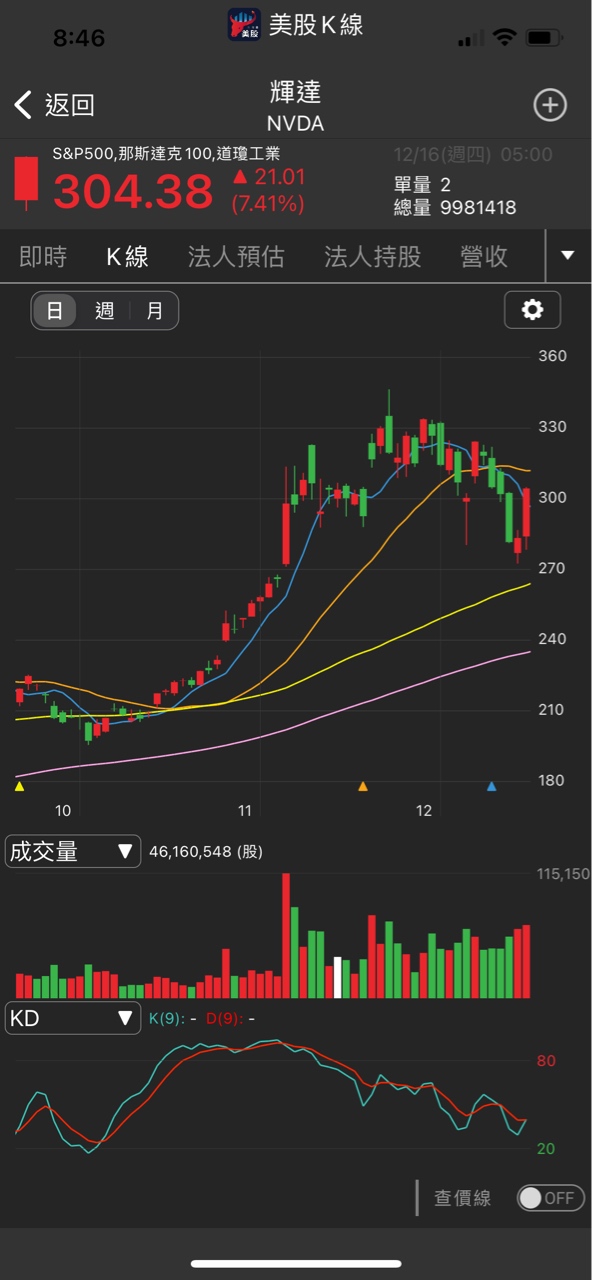Screen dimensions: 592x1280
Task: Tap the tallest red volume bar
Action: pyautogui.click(x=286, y=936)
